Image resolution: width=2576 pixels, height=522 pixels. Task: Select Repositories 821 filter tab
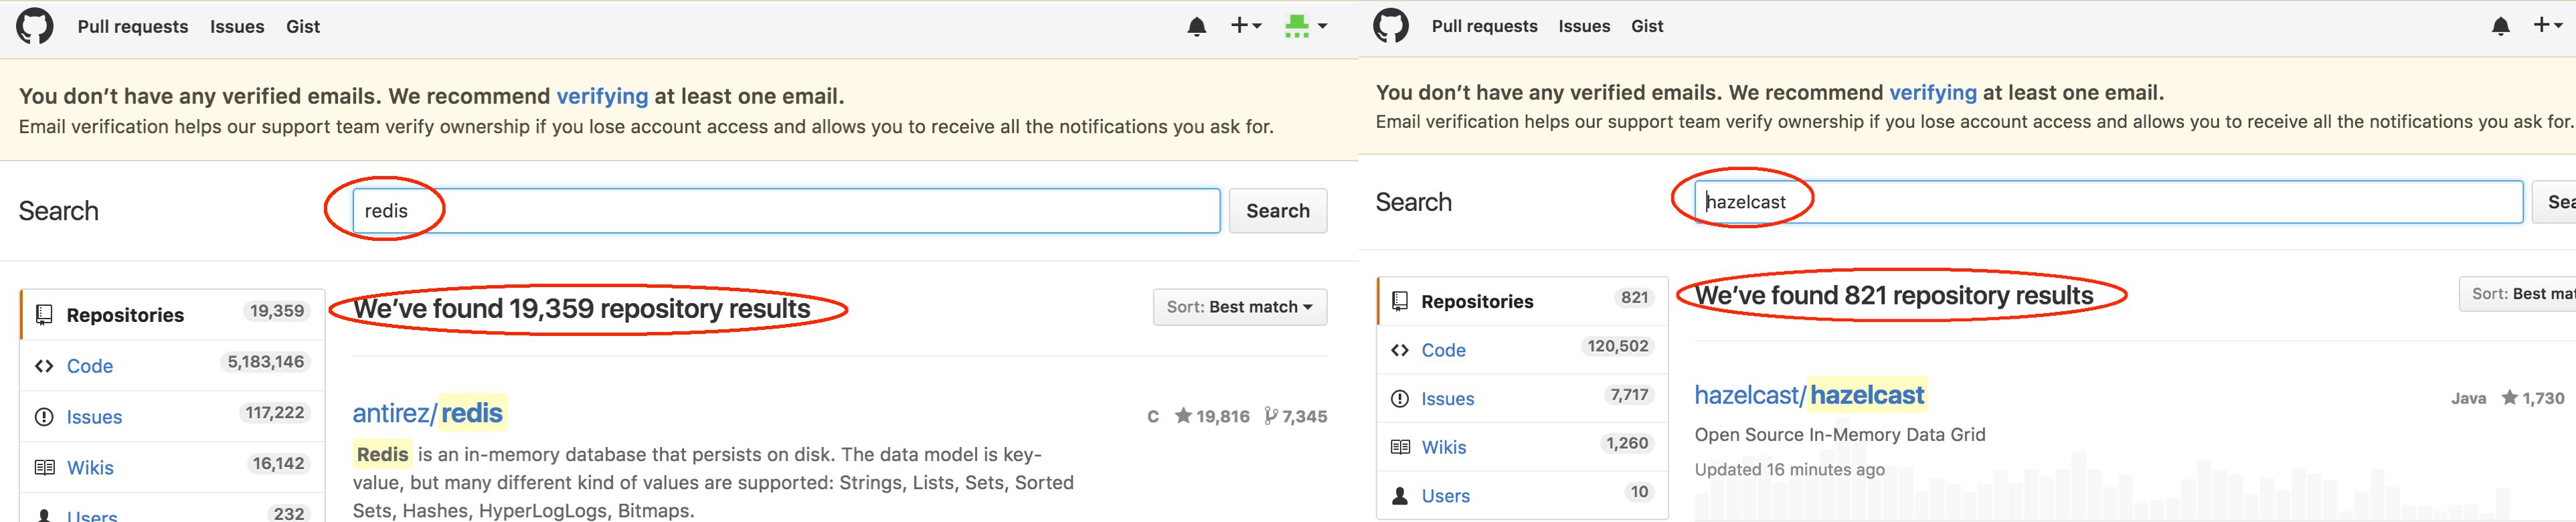[1522, 301]
